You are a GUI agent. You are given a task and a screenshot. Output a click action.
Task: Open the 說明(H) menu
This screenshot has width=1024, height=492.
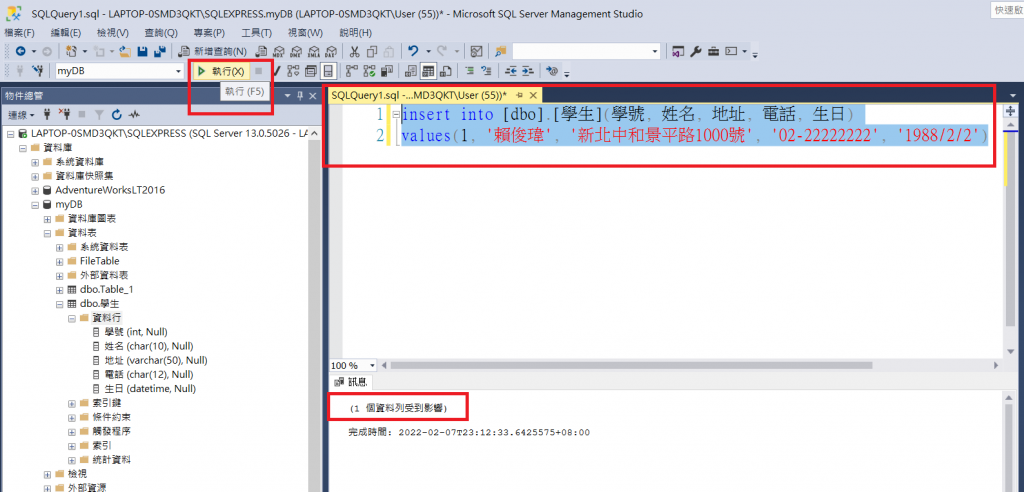(x=355, y=33)
